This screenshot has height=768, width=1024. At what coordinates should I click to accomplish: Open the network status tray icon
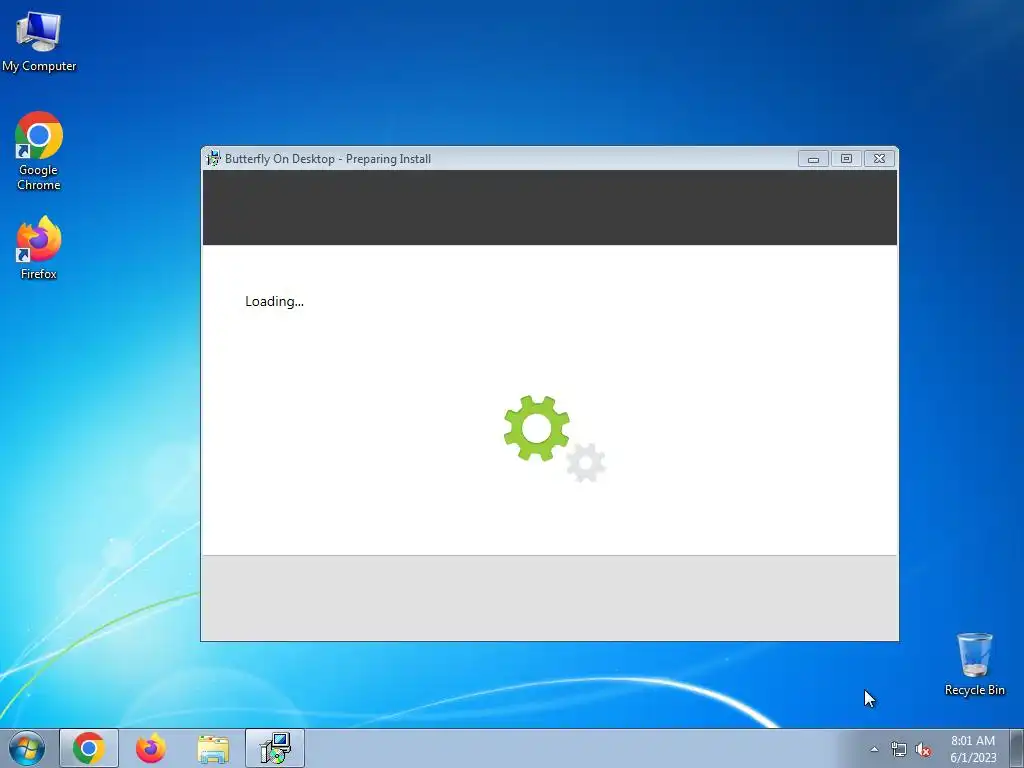[x=899, y=750]
